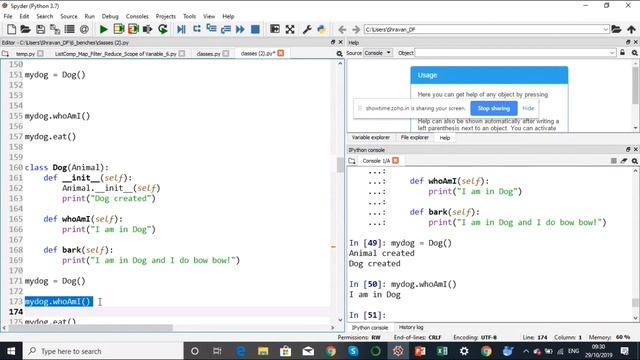Open the PYTHONPATH manager Python icon
Screen dimensions: 640x360
(x=322, y=29)
